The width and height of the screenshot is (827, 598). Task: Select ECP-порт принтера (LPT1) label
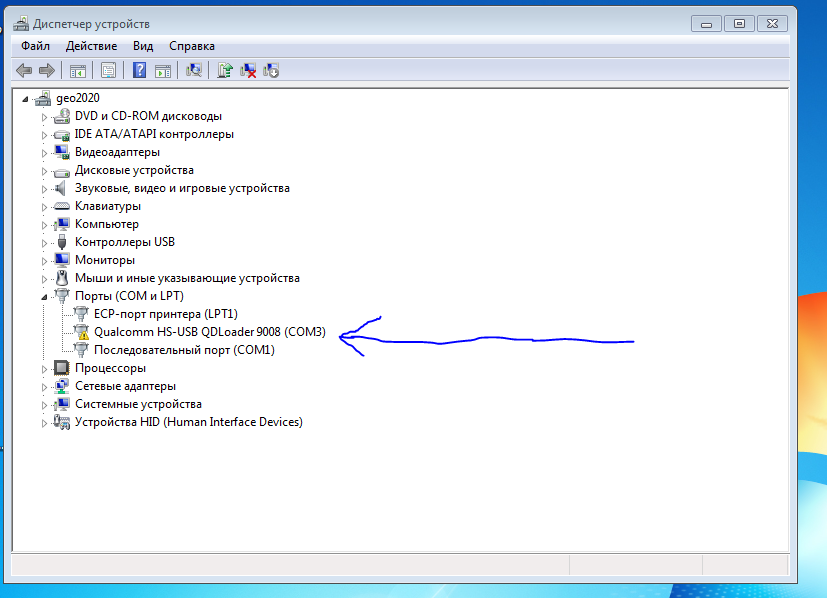click(x=166, y=314)
